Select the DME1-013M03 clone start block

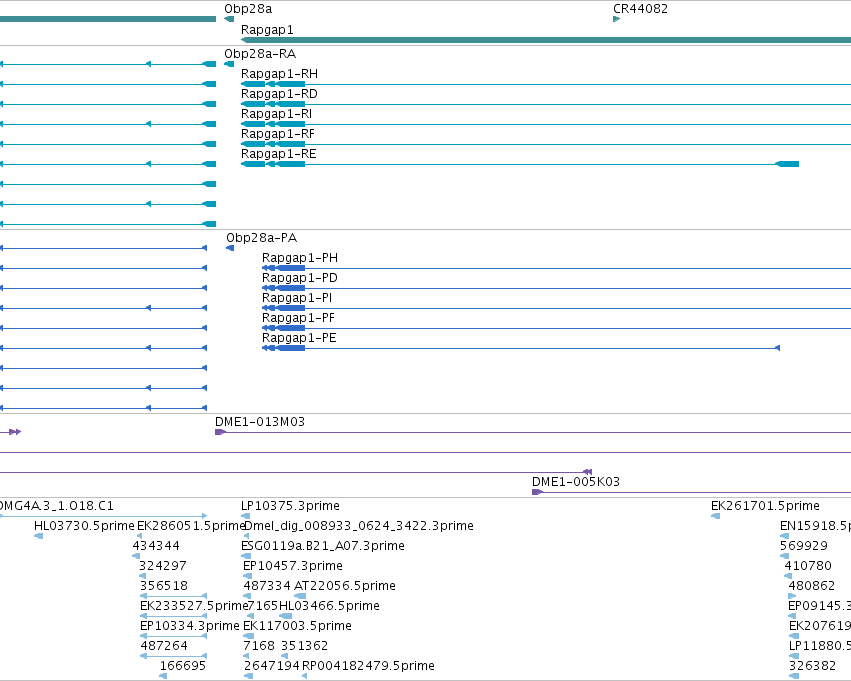click(220, 432)
